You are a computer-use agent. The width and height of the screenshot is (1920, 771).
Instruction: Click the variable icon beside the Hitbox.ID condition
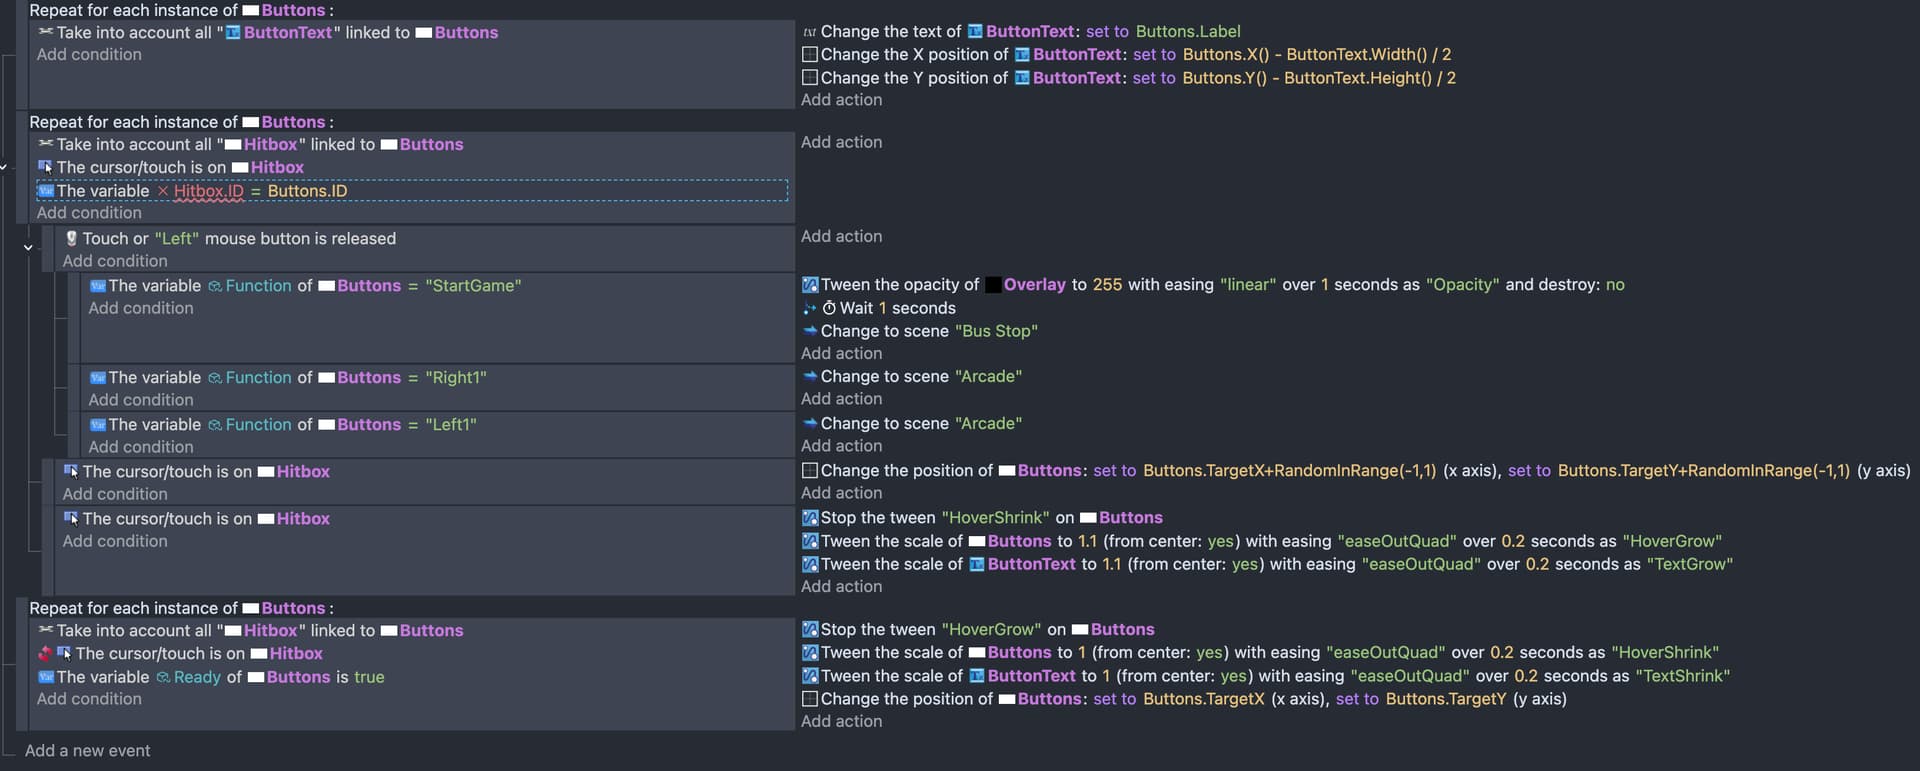(45, 191)
